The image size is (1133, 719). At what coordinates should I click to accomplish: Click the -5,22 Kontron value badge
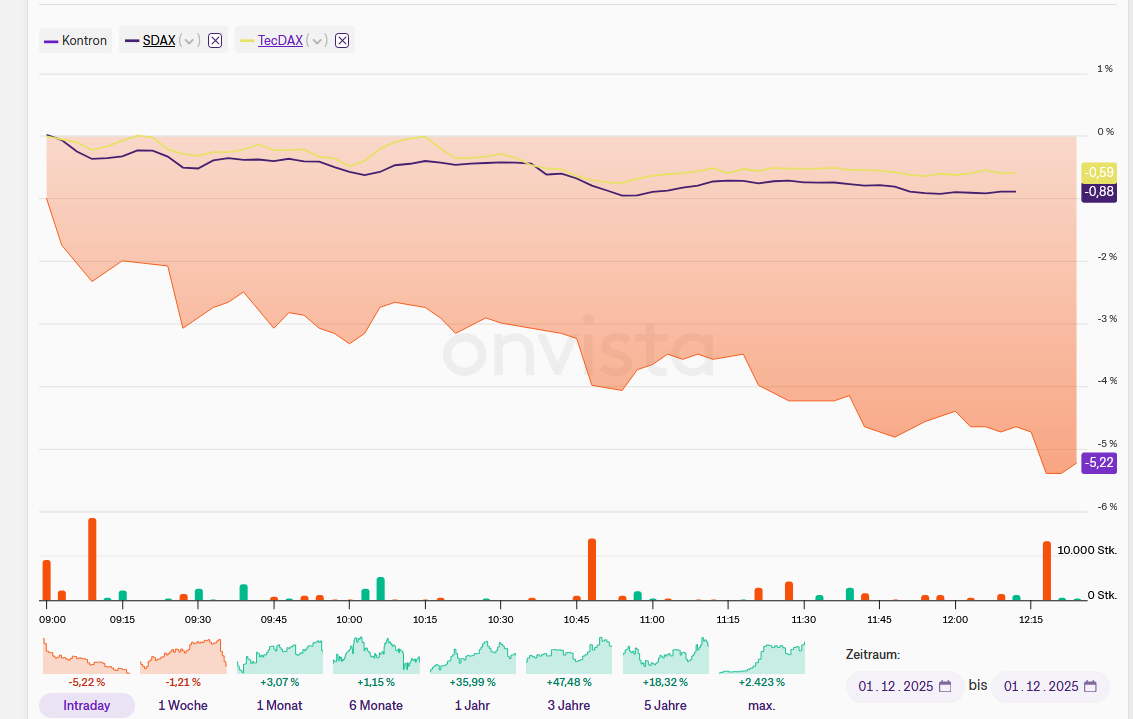pos(1099,462)
